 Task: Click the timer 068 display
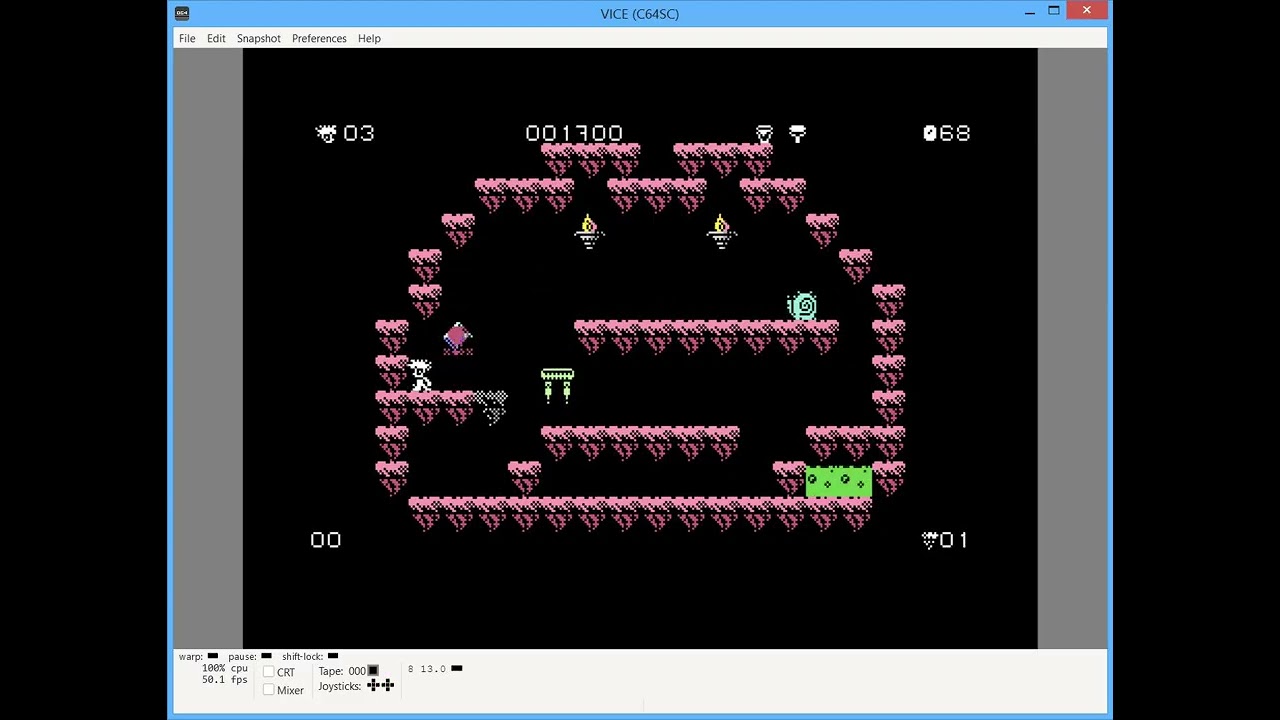click(946, 133)
